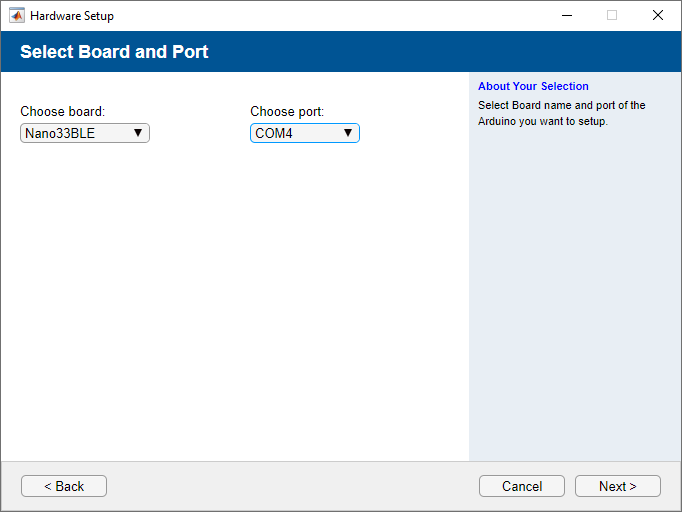Click the MATLAB logo in the title bar
682x512 pixels.
tap(17, 16)
